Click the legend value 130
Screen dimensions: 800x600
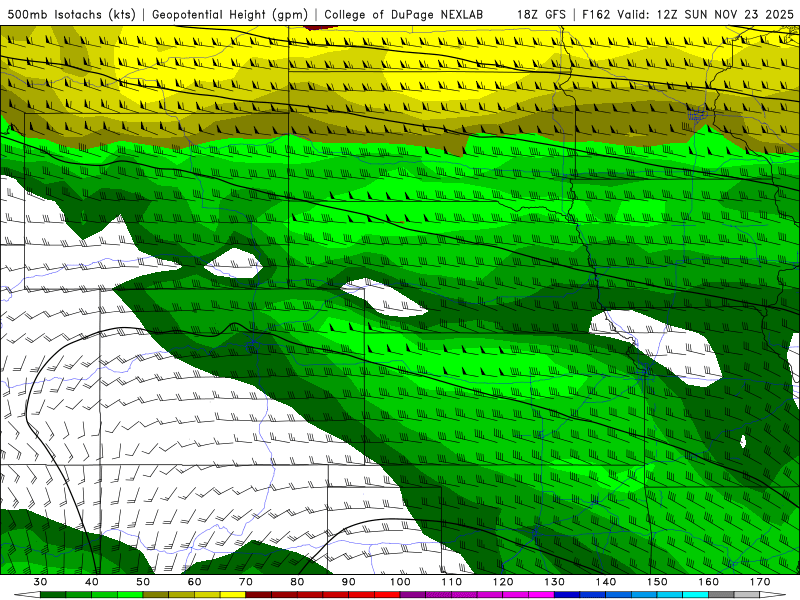554,582
